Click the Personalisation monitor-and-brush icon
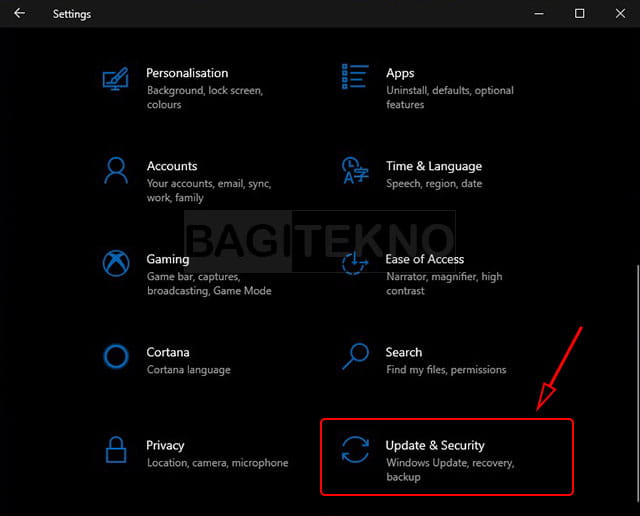This screenshot has width=640, height=516. click(116, 79)
